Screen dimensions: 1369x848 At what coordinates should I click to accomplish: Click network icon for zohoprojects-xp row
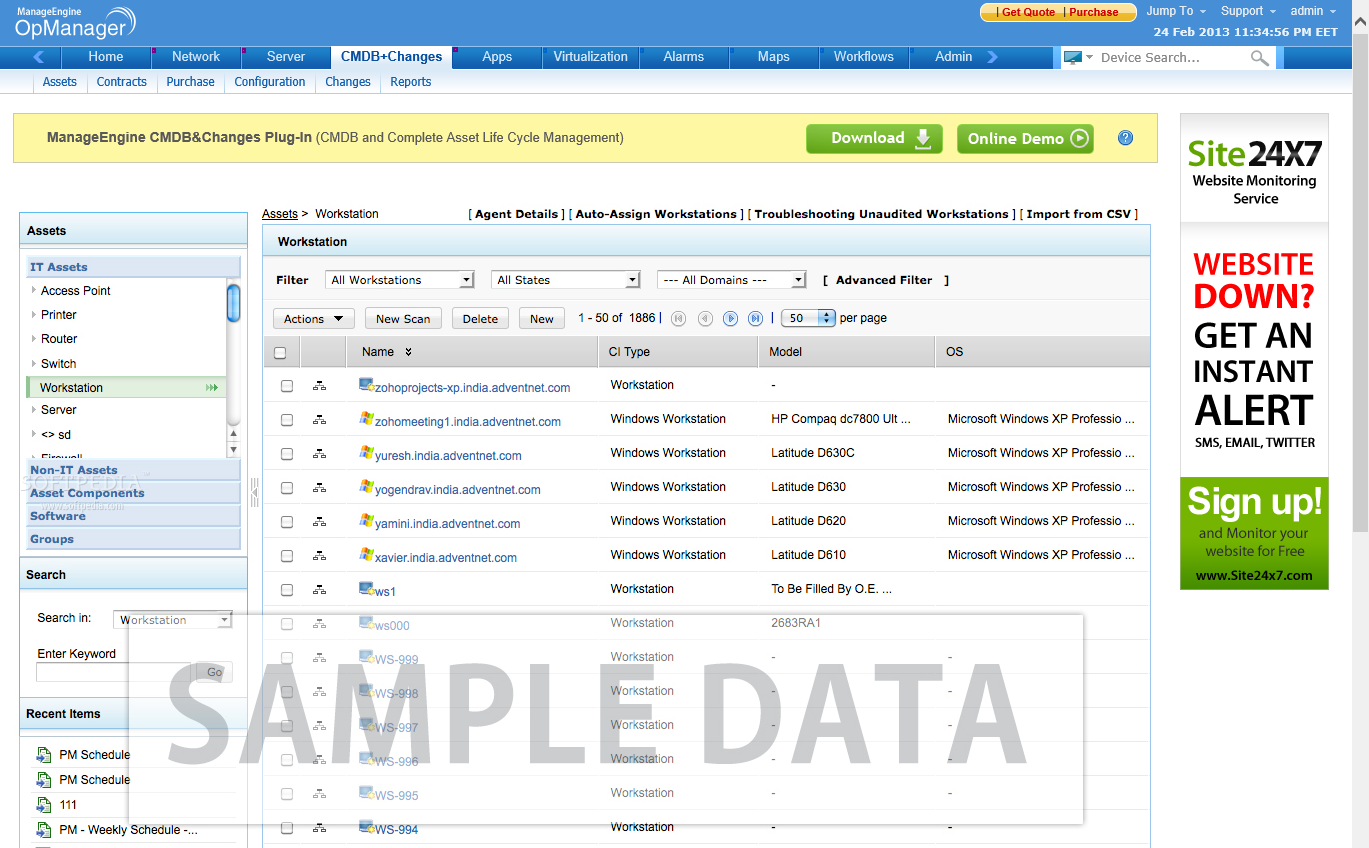coord(319,386)
